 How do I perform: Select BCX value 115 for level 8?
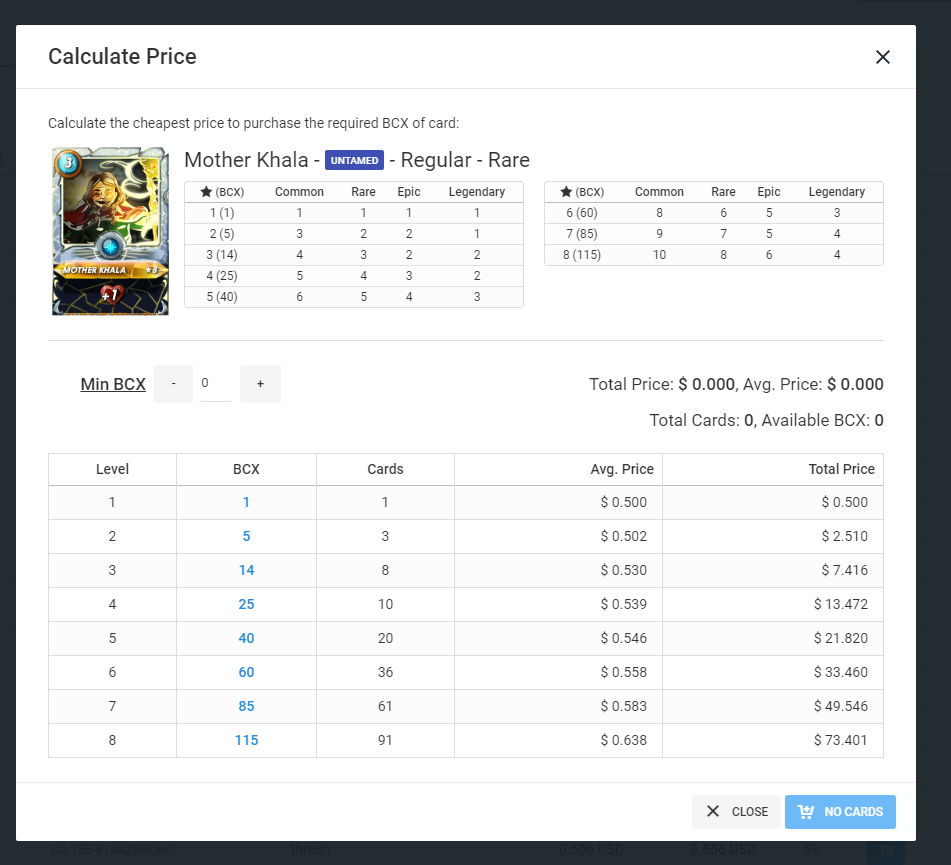coord(246,741)
